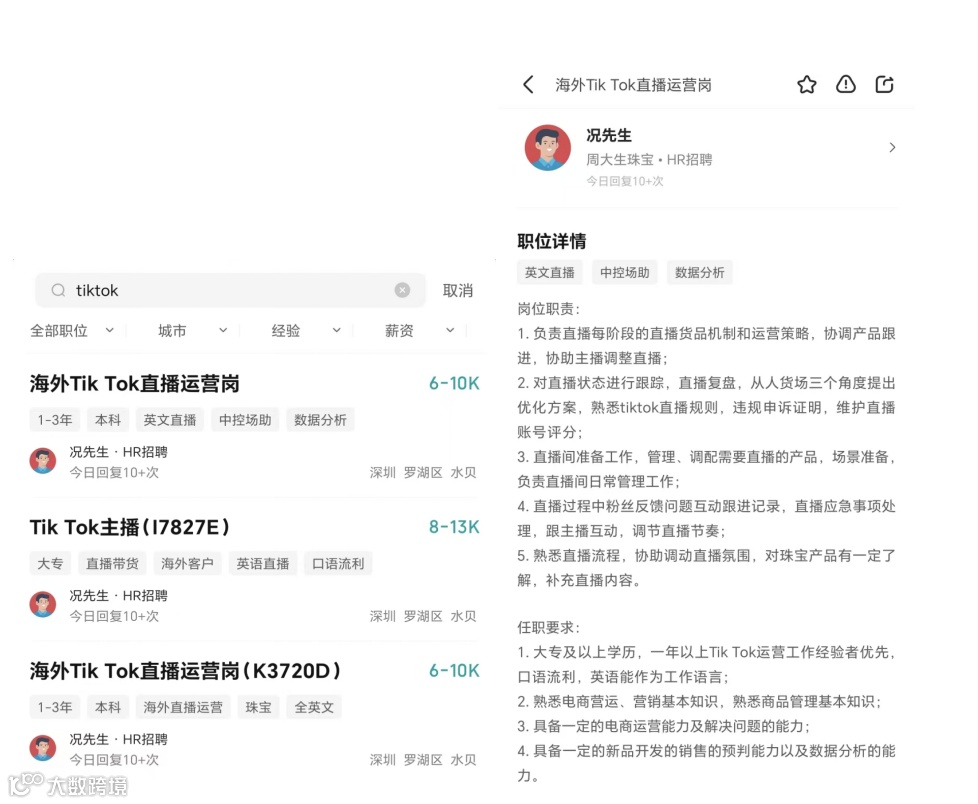Viewport: 978px width, 804px height.
Task: Select the 中控场助 tag under 职位详情
Action: point(624,273)
